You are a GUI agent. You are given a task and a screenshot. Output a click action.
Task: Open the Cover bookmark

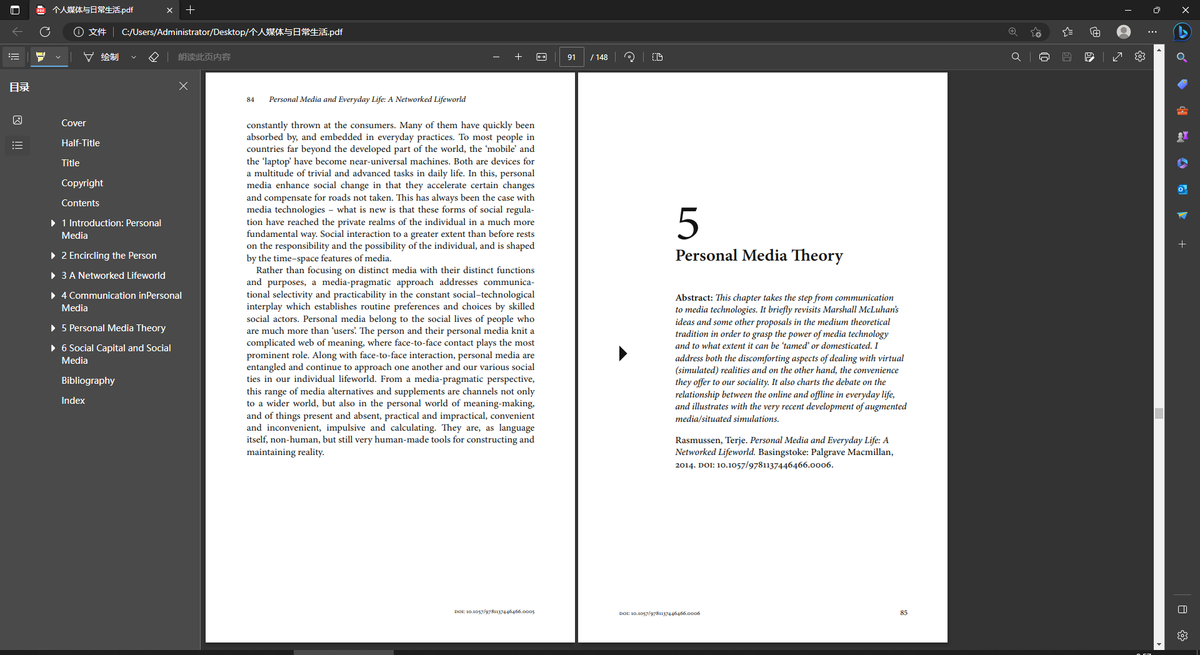click(x=74, y=123)
